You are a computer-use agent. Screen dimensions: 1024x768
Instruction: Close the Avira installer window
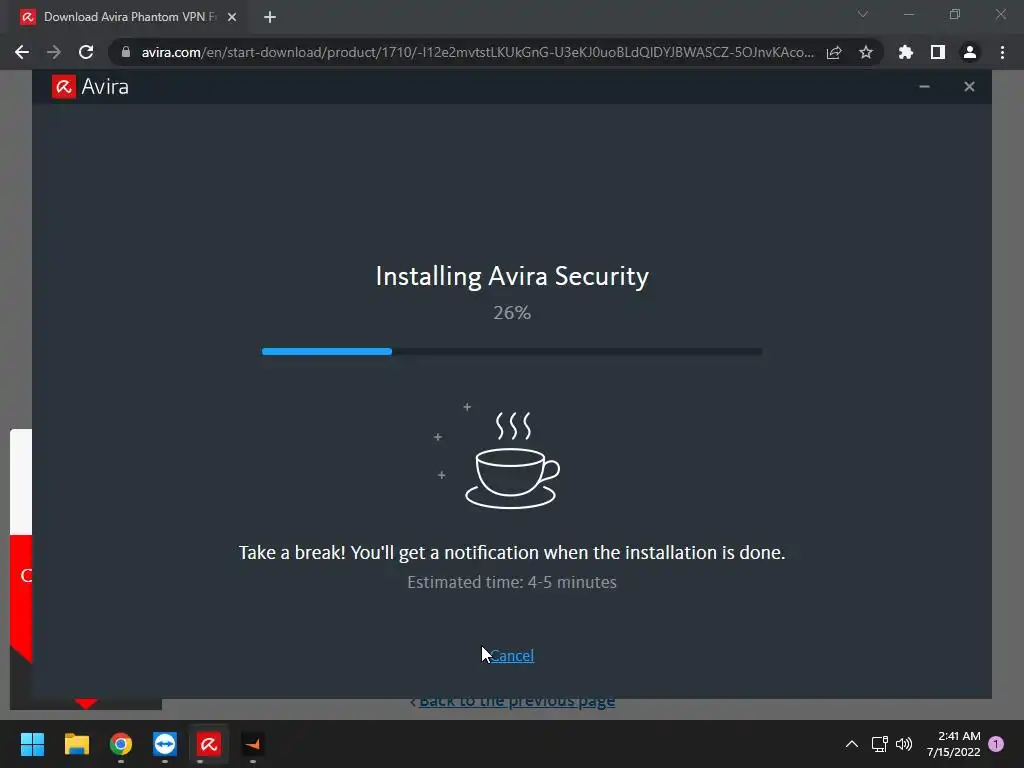[x=969, y=87]
